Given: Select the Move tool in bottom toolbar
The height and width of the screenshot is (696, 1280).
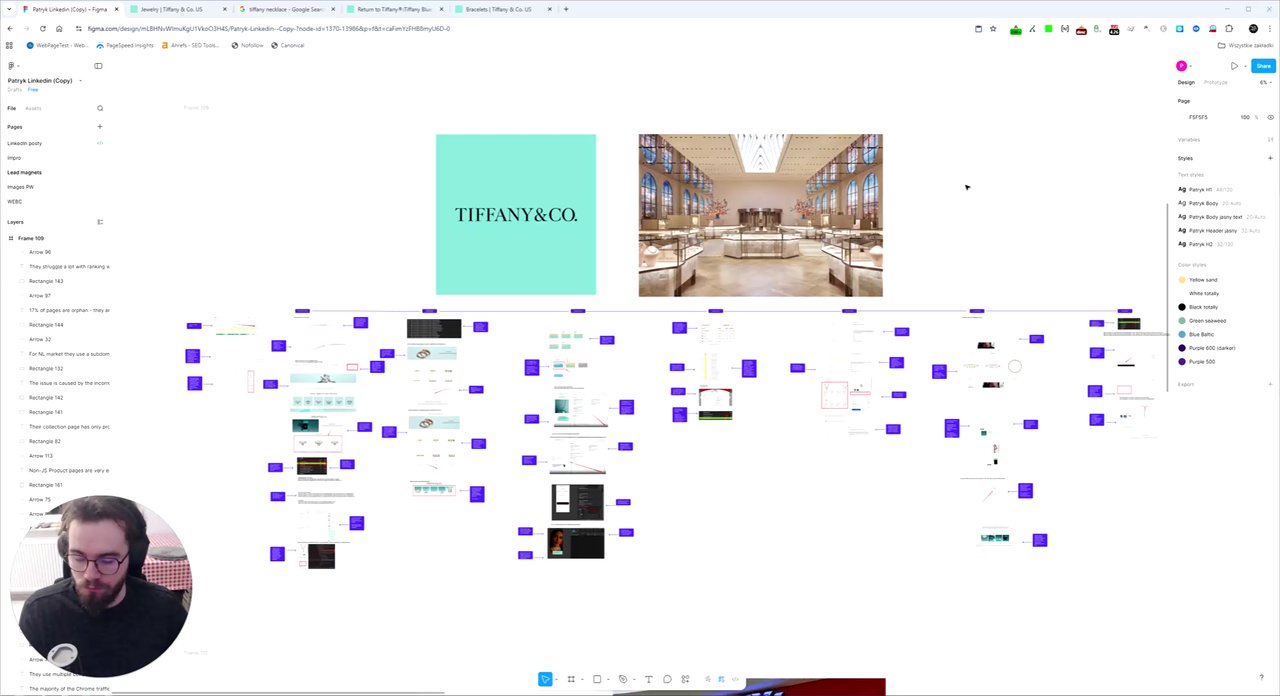Looking at the screenshot, I should [545, 679].
